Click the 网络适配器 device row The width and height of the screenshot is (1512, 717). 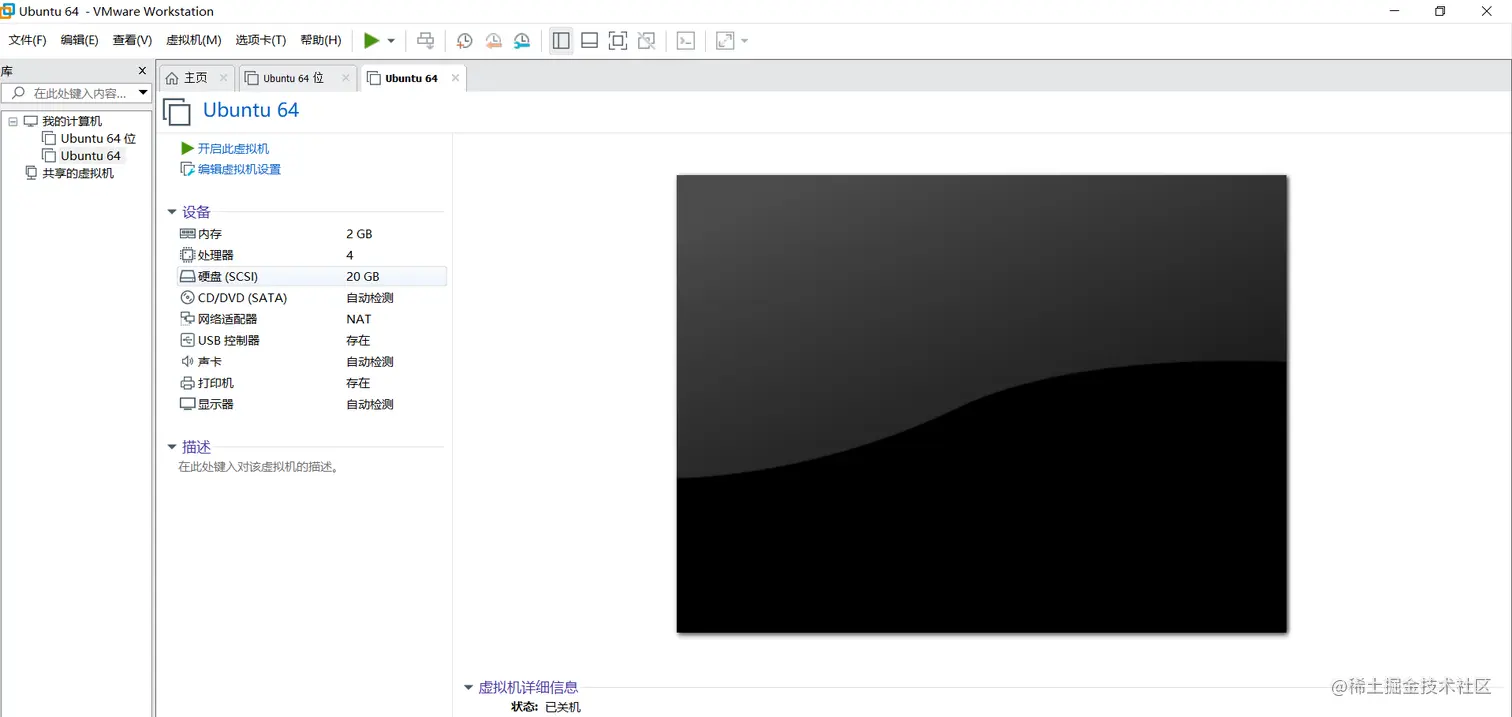coord(312,319)
